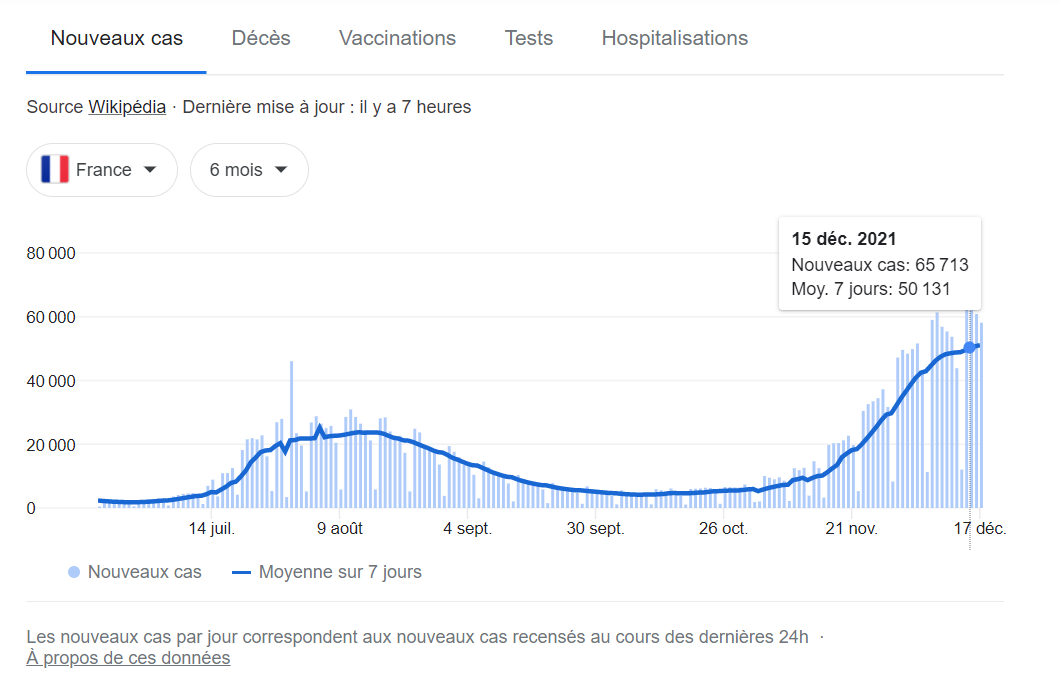The image size is (1060, 700).
Task: Open the Décès tab
Action: point(261,39)
